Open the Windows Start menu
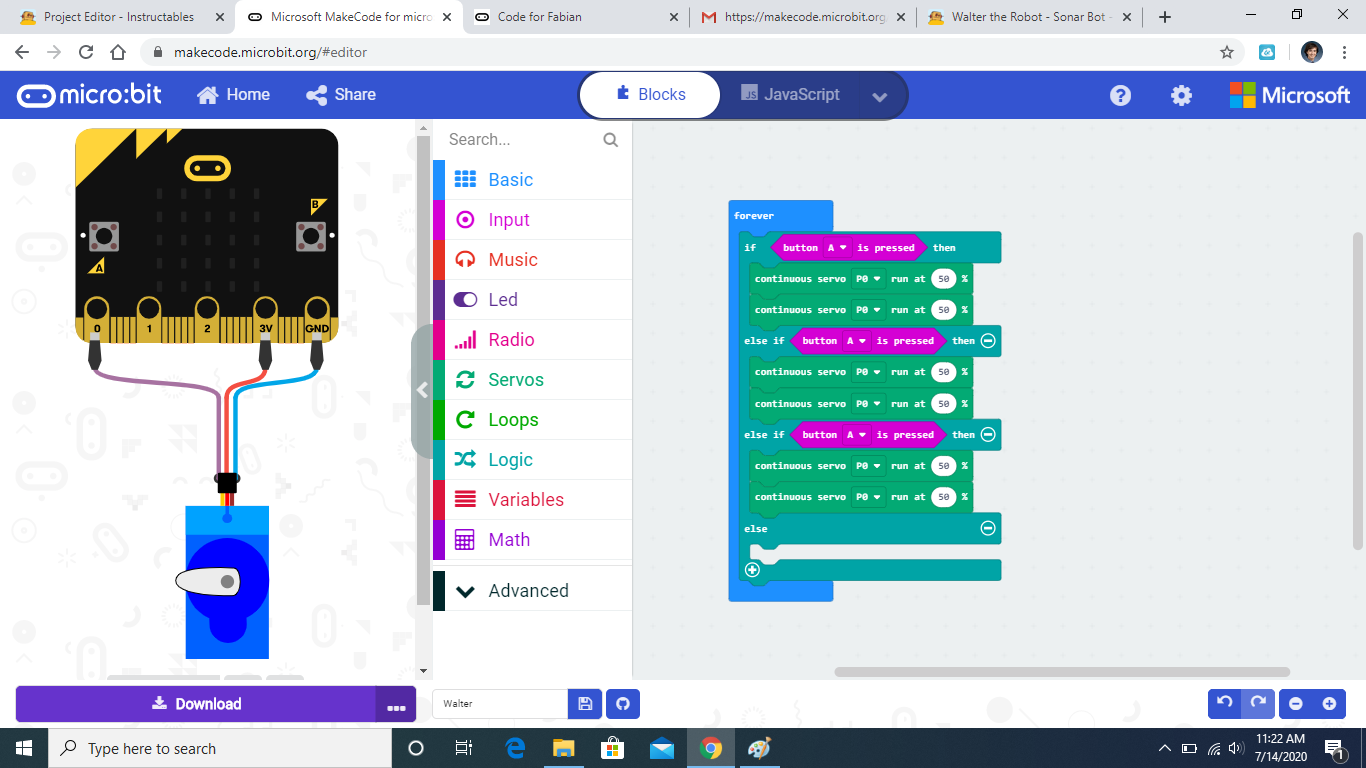The height and width of the screenshot is (768, 1366). (x=24, y=748)
